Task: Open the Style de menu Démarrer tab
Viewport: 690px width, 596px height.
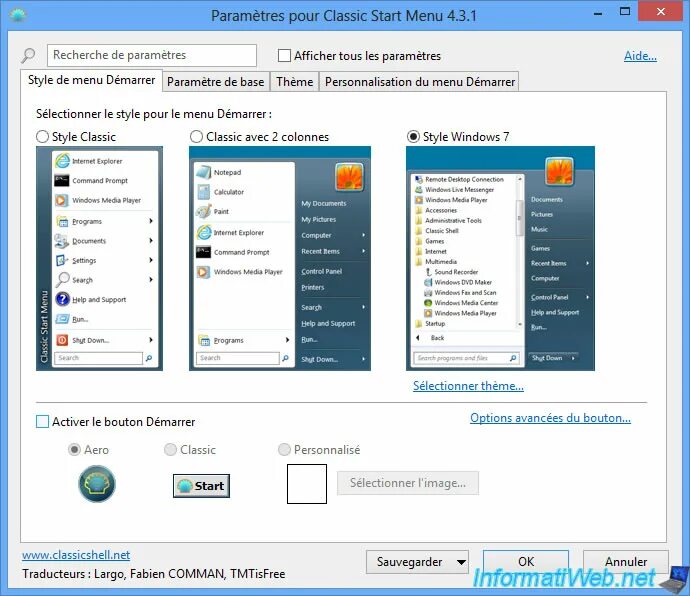Action: [x=92, y=80]
